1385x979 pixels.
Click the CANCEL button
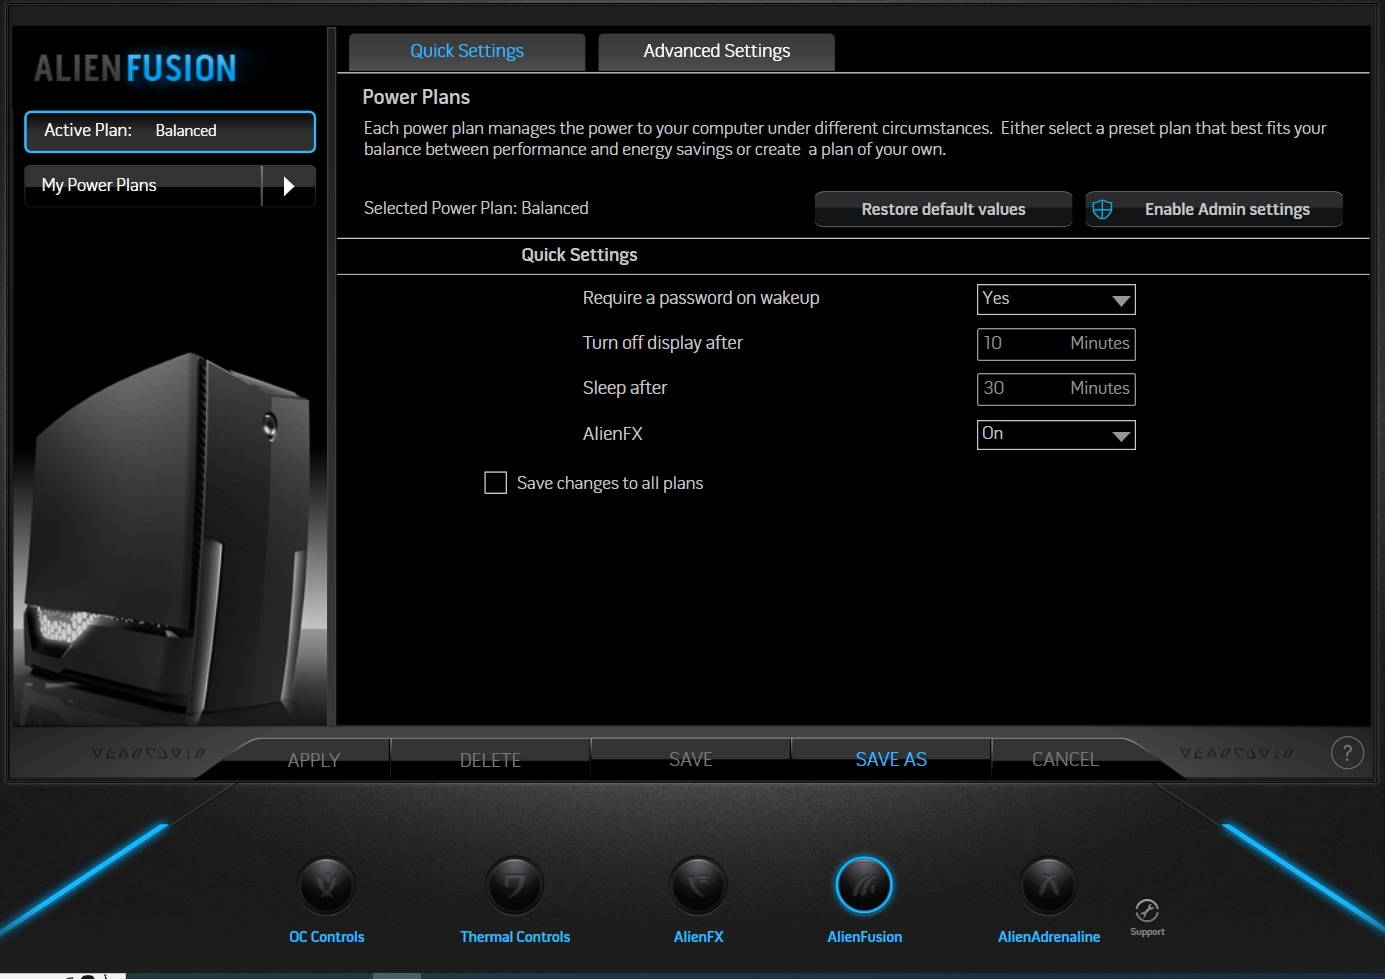tap(1065, 760)
